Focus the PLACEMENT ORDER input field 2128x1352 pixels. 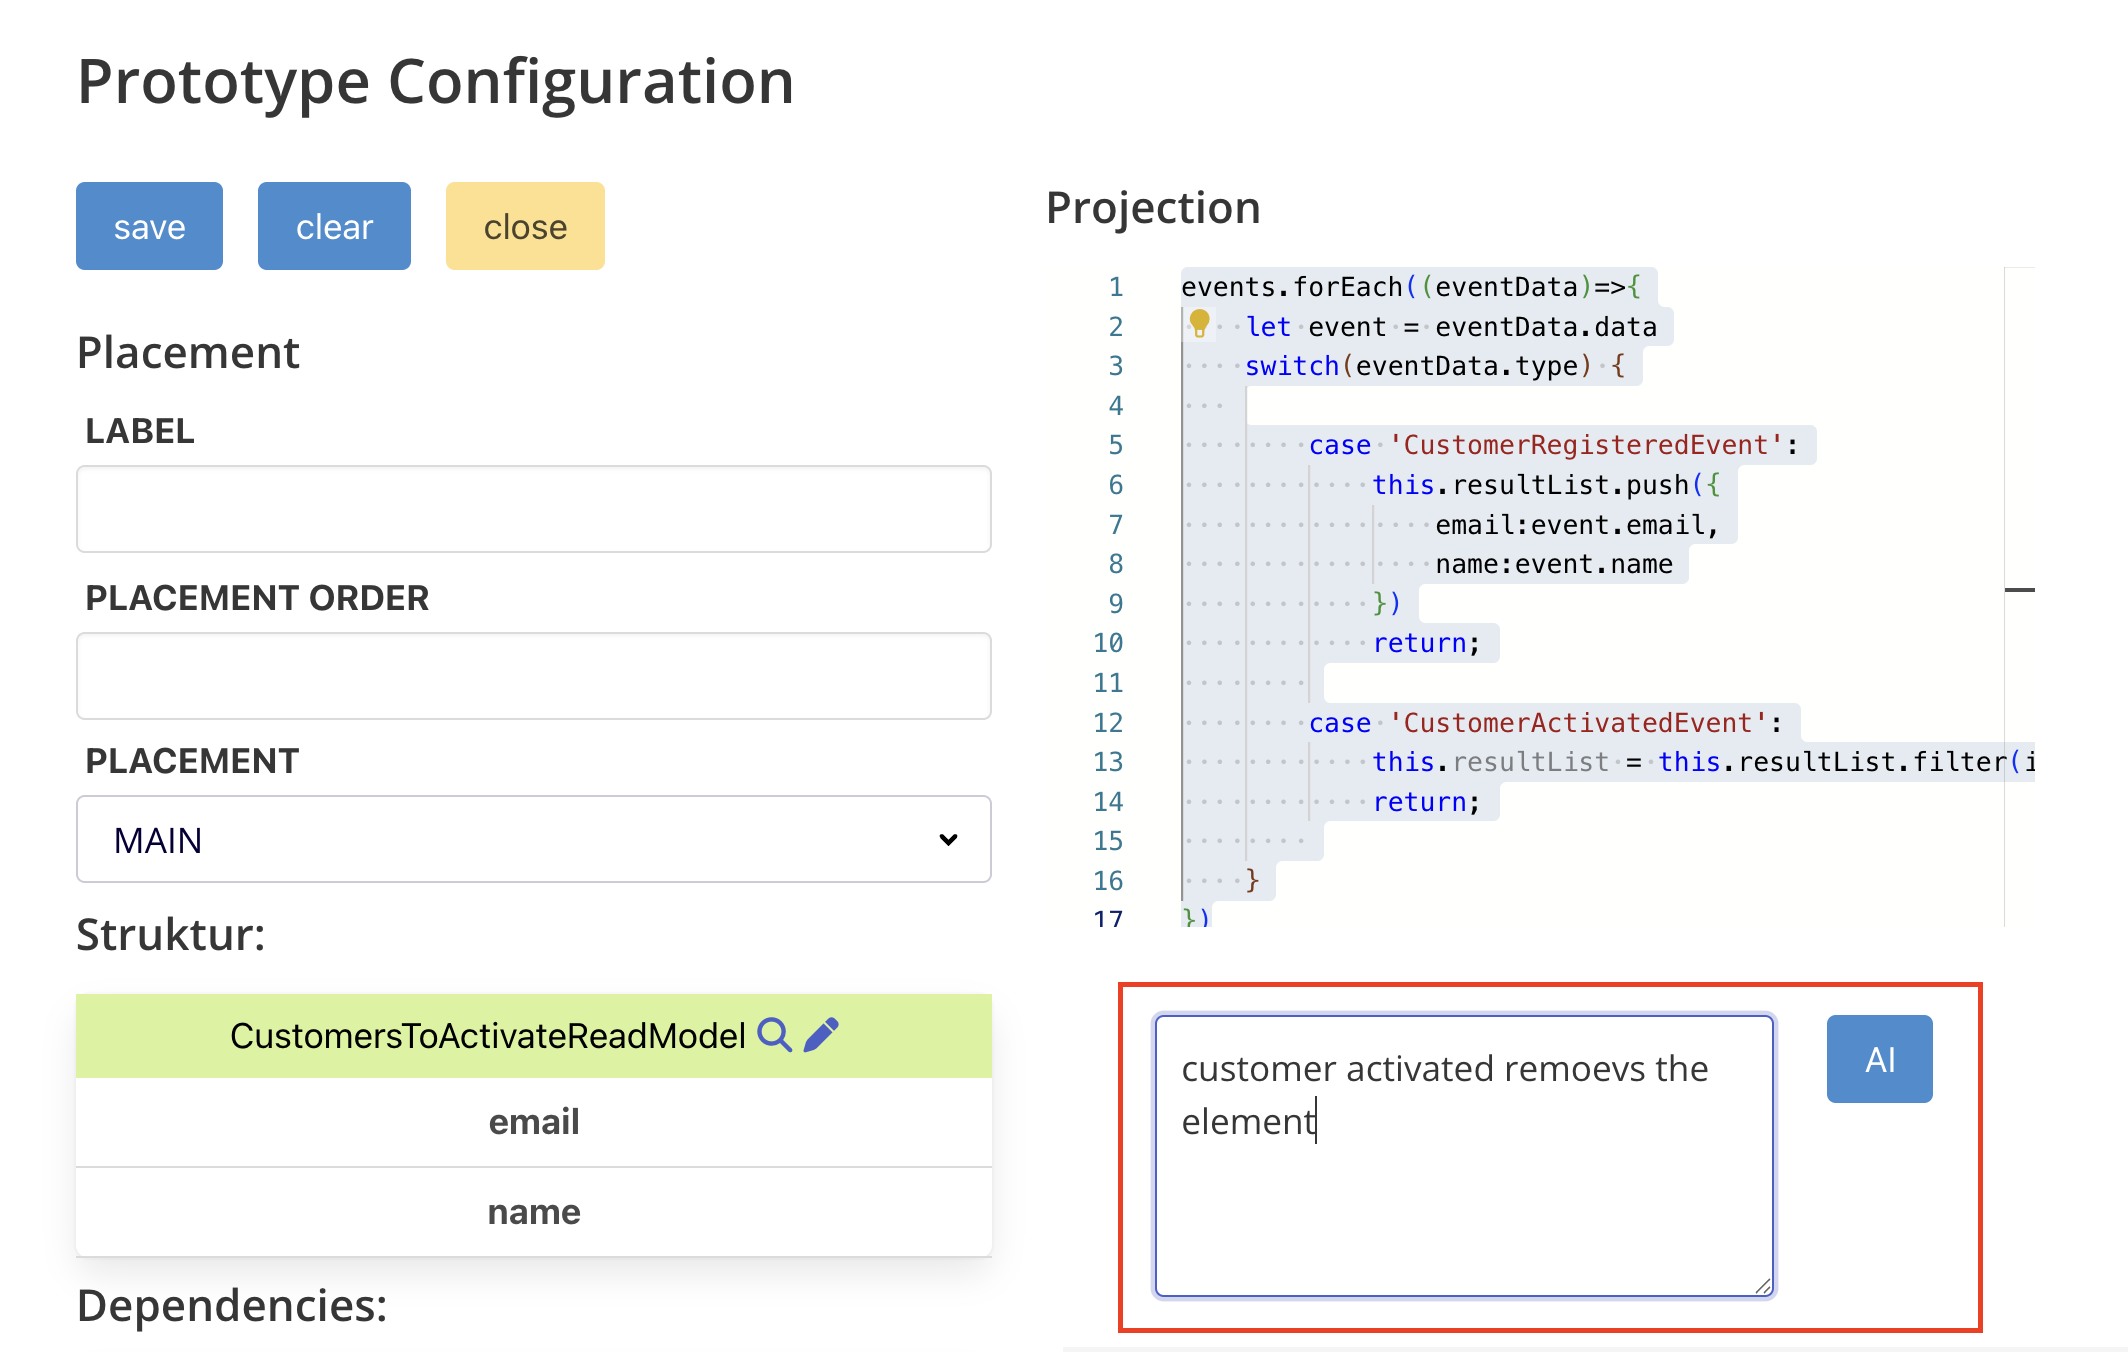click(x=533, y=676)
